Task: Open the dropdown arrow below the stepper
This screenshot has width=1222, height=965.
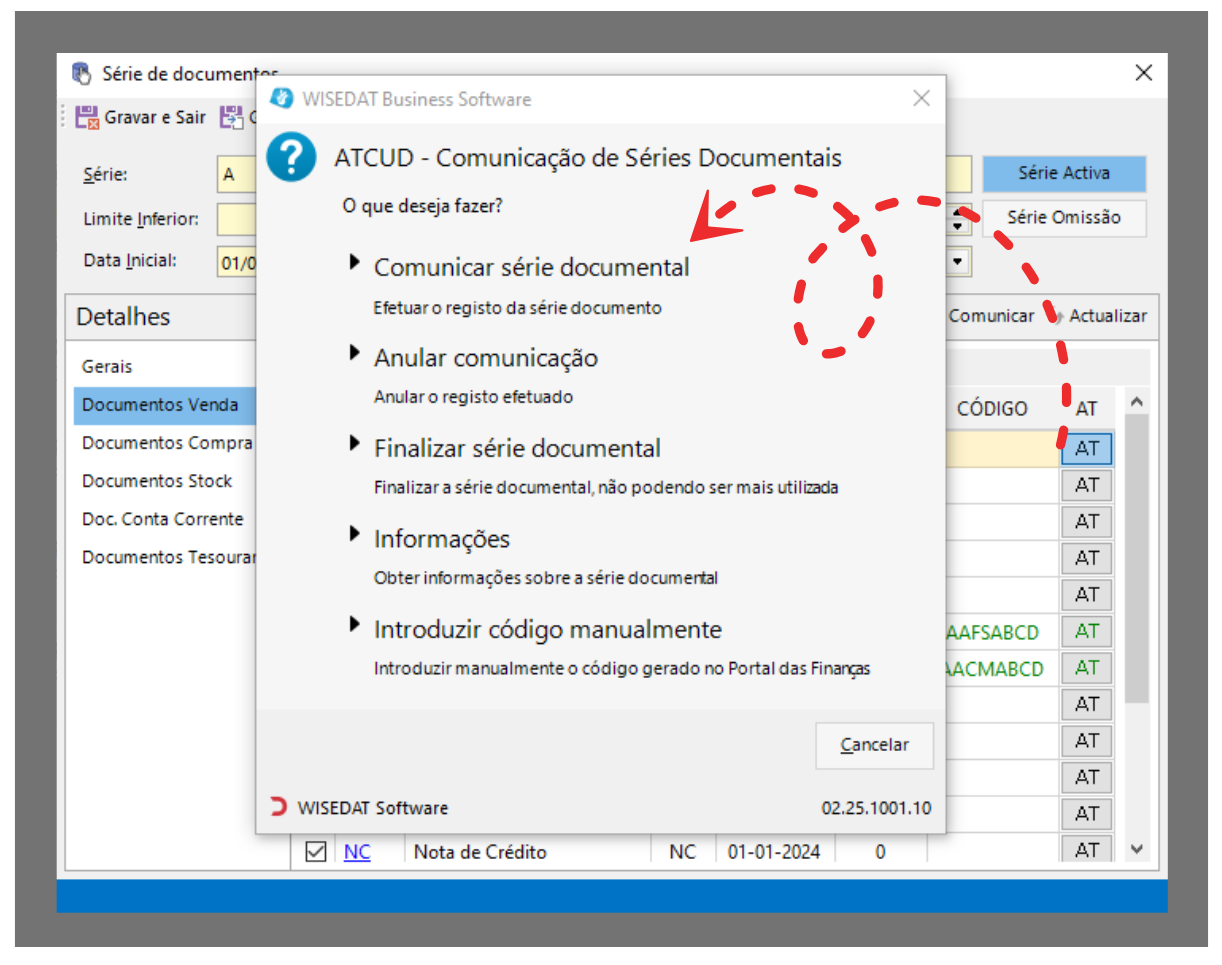Action: [959, 262]
